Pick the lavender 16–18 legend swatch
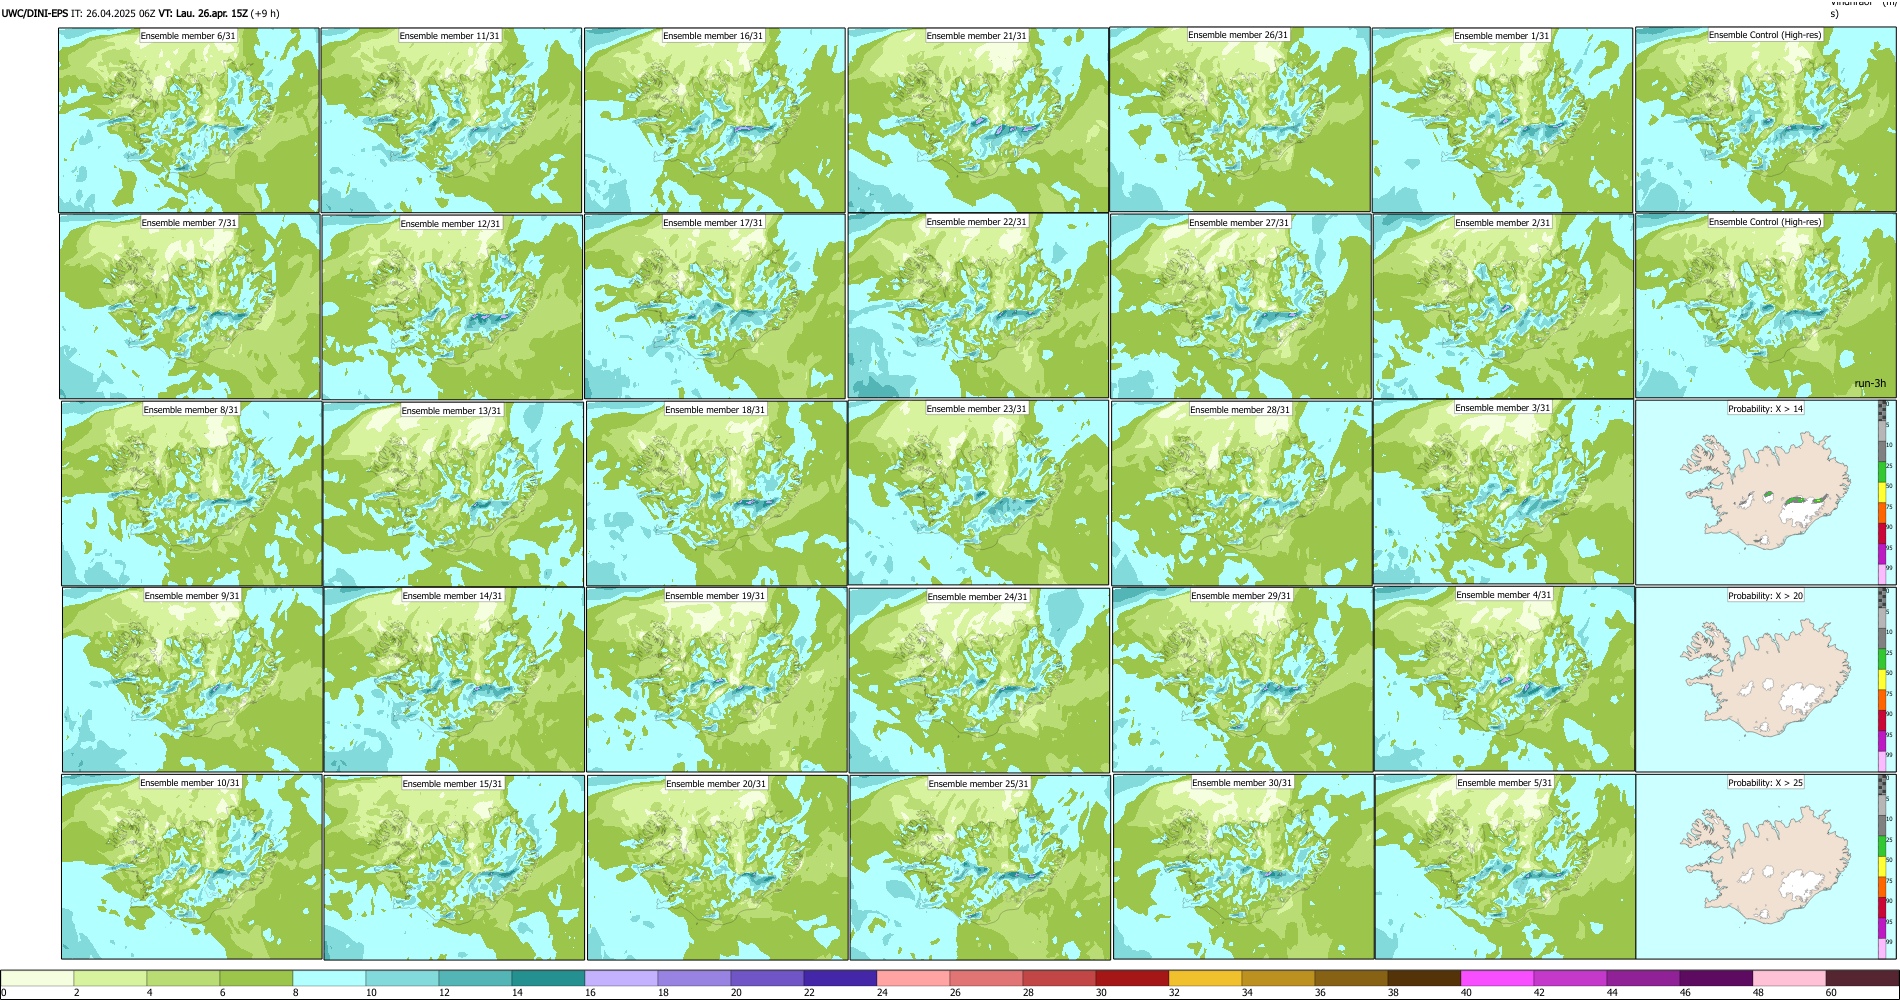1900x1000 pixels. [x=621, y=978]
